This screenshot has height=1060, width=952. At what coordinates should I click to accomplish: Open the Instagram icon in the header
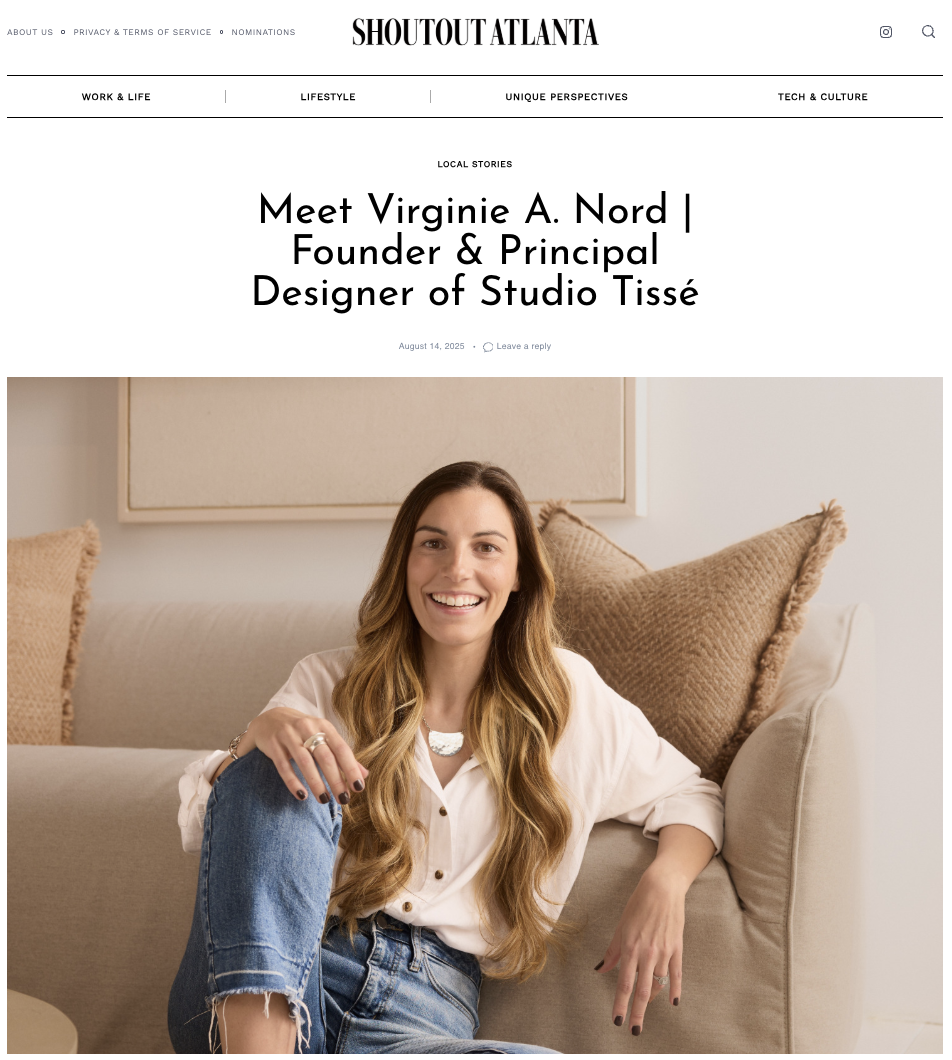point(886,32)
